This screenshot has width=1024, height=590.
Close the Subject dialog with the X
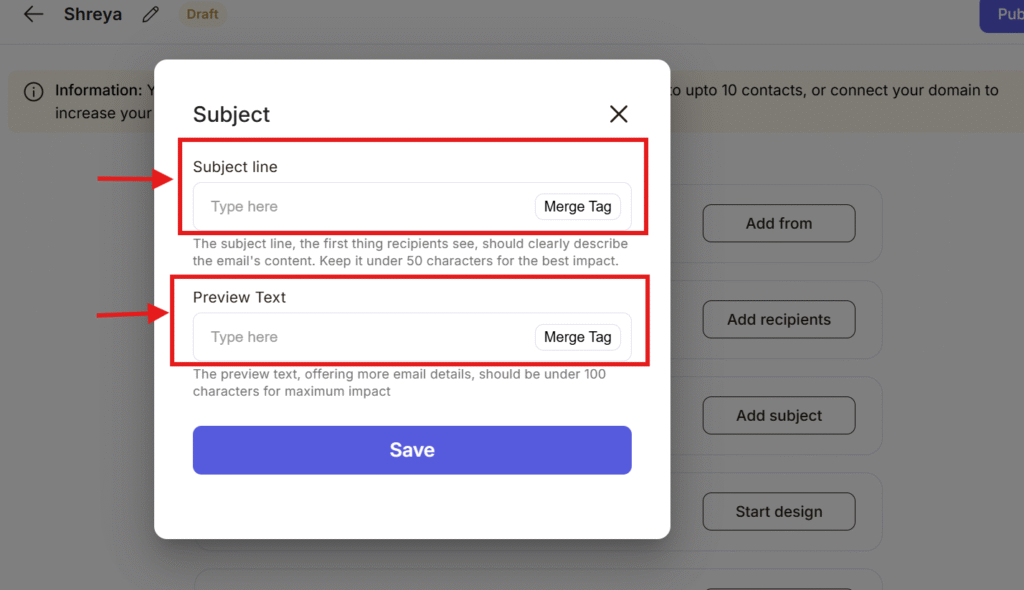tap(619, 114)
